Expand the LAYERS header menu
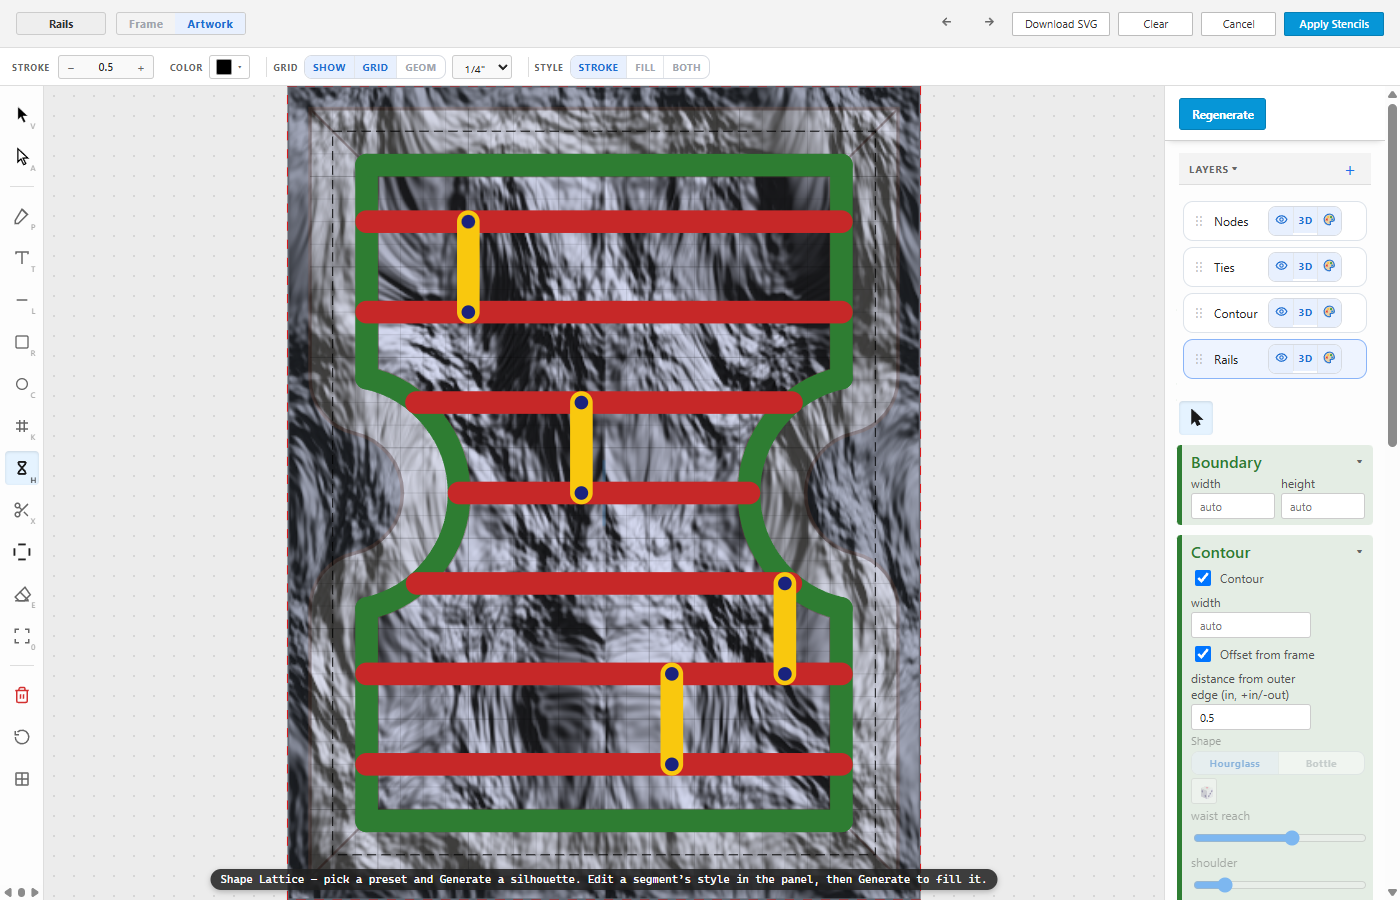 pos(1213,170)
